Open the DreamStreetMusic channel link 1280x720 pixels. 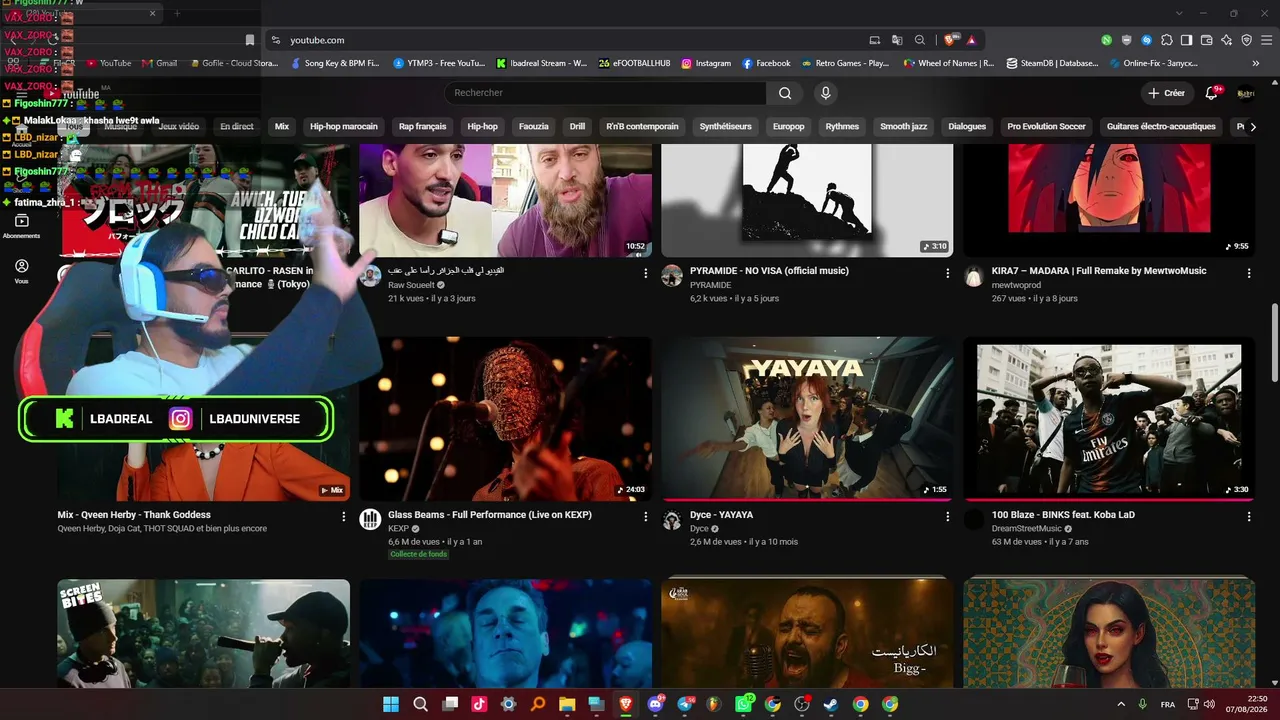pyautogui.click(x=1027, y=529)
